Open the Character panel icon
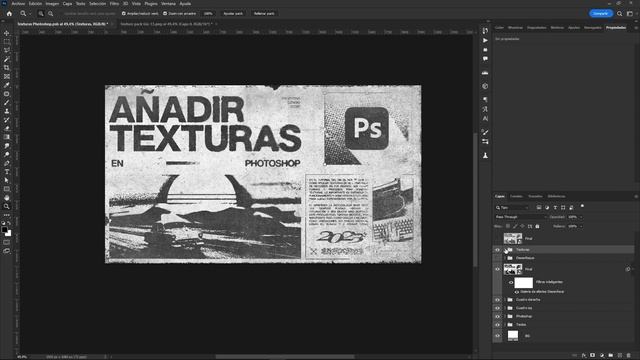This screenshot has width=640, height=360. coord(485,118)
